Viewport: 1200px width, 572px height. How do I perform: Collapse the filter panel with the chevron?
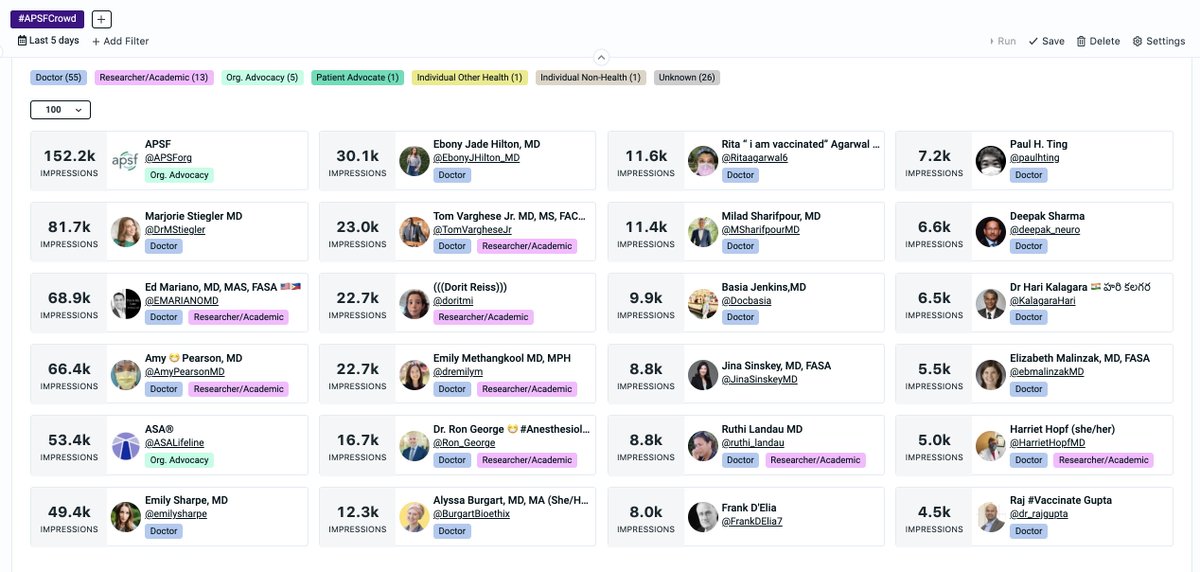[600, 57]
